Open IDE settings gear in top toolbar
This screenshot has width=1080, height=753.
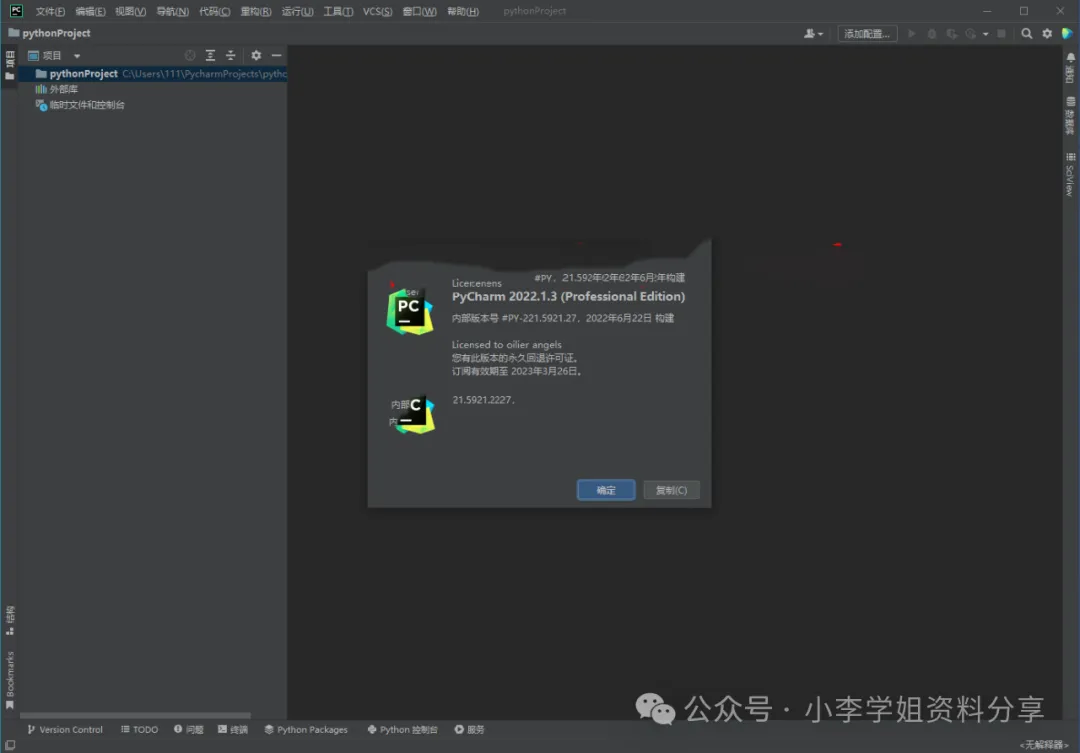click(1047, 33)
